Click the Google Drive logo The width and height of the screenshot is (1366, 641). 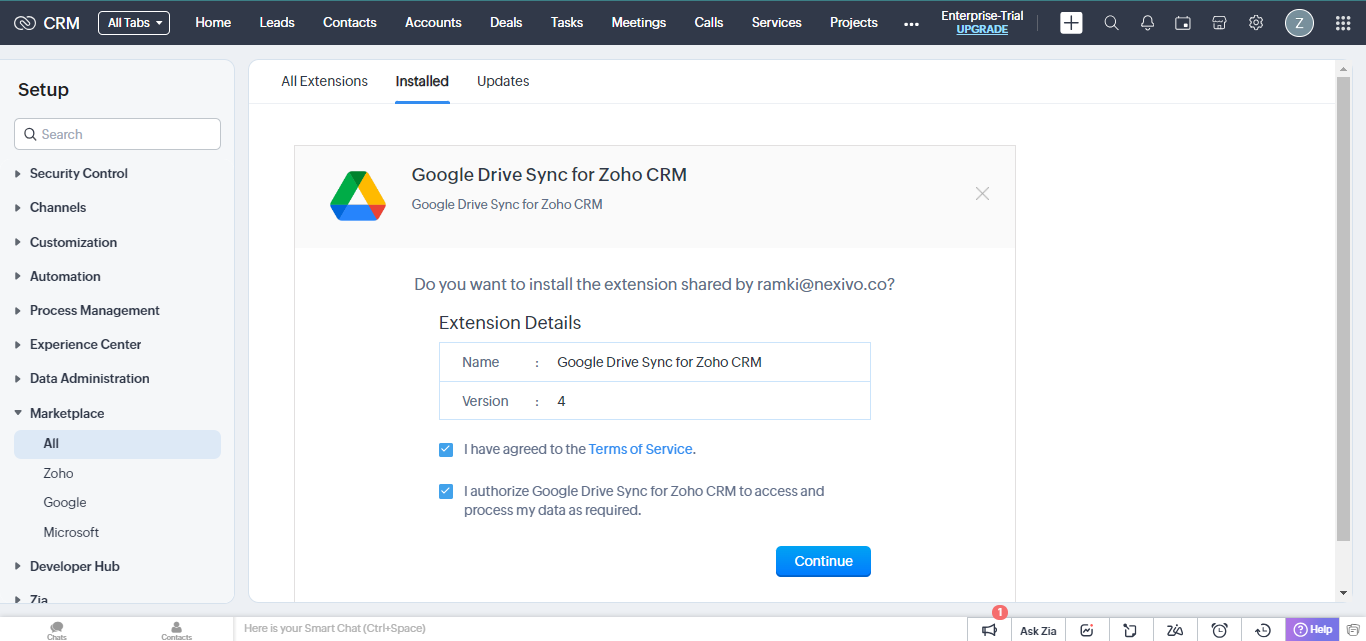pyautogui.click(x=358, y=196)
